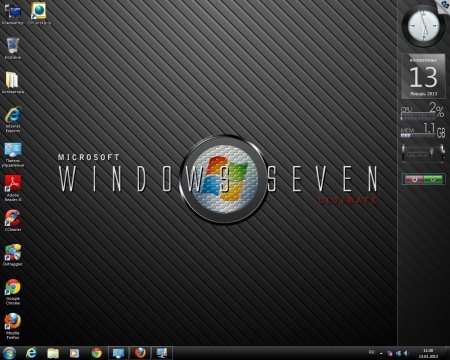Click the analog clock gadget

[423, 26]
